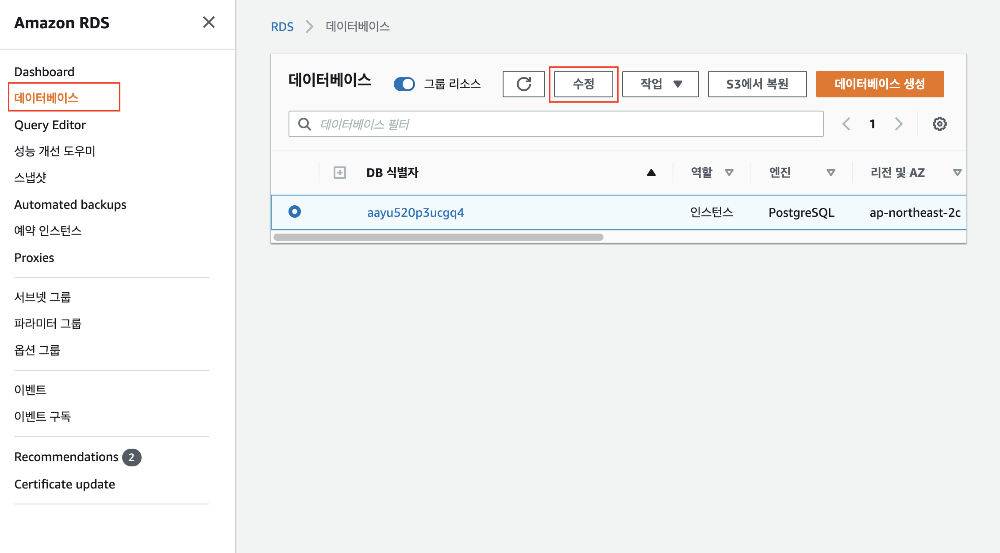Click the search magnifier icon in filter
The image size is (1000, 553).
(x=305, y=124)
